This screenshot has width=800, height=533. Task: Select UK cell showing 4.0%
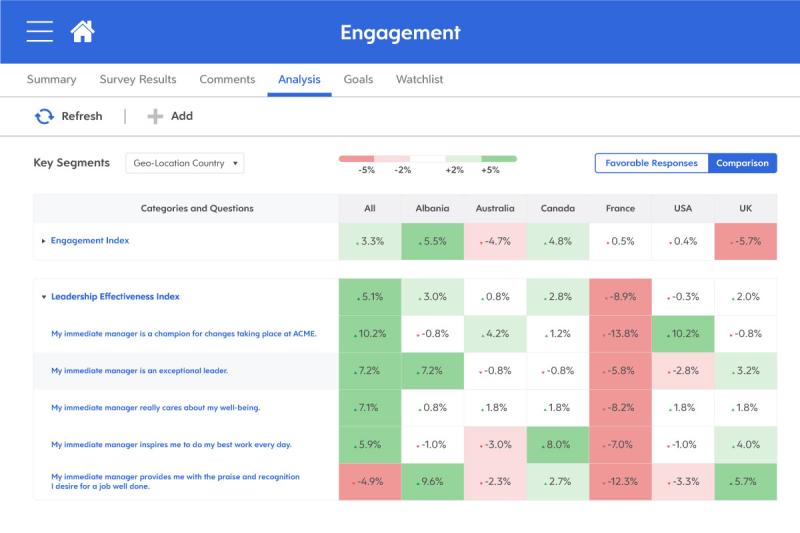745,445
